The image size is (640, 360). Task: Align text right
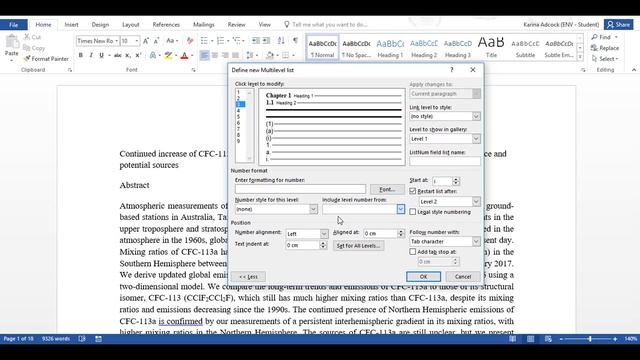(x=225, y=55)
